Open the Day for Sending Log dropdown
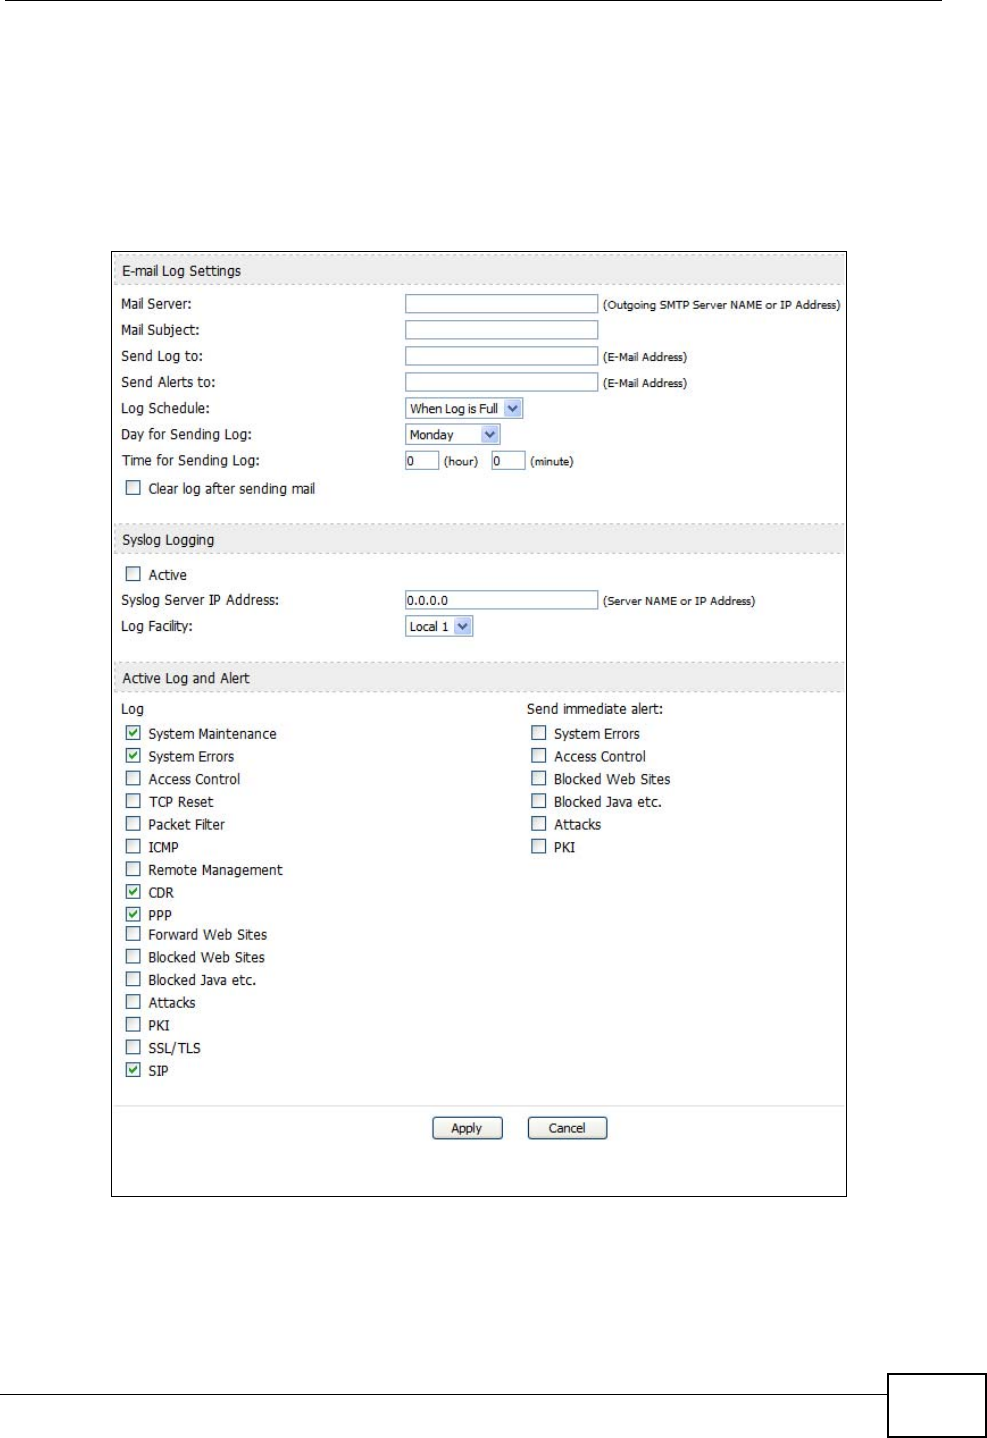The height and width of the screenshot is (1438, 987). point(452,434)
